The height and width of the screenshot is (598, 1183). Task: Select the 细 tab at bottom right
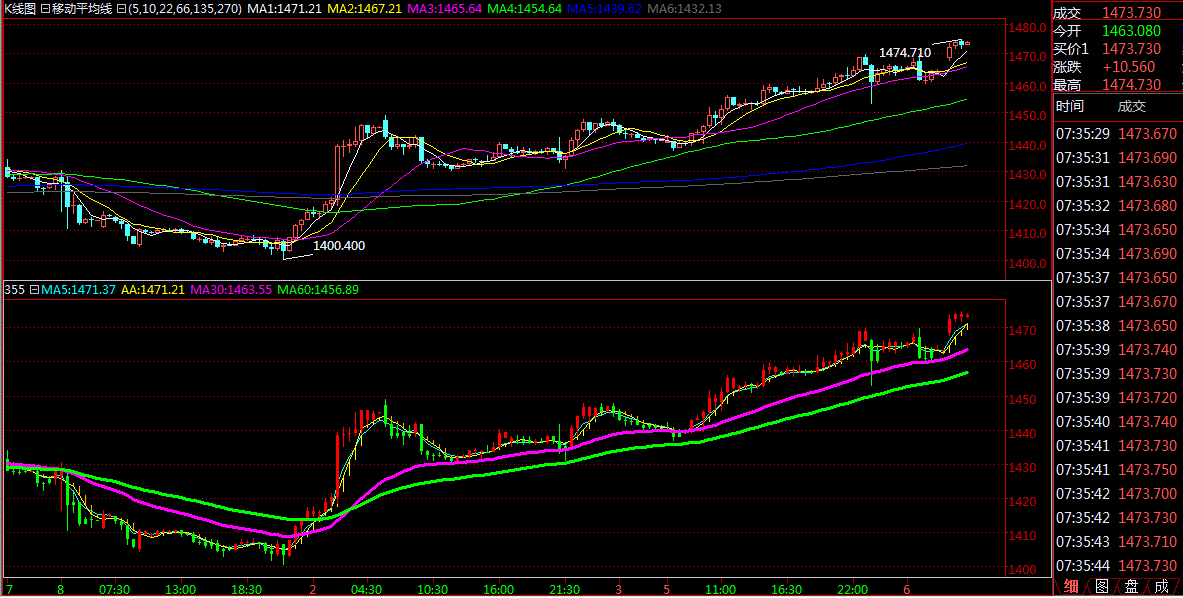(1071, 586)
